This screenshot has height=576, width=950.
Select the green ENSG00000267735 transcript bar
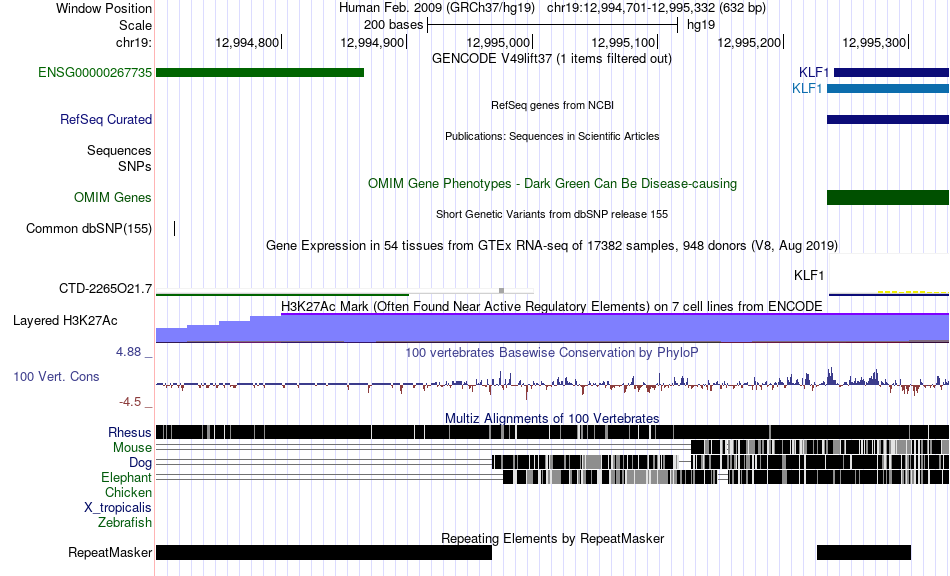(x=260, y=73)
